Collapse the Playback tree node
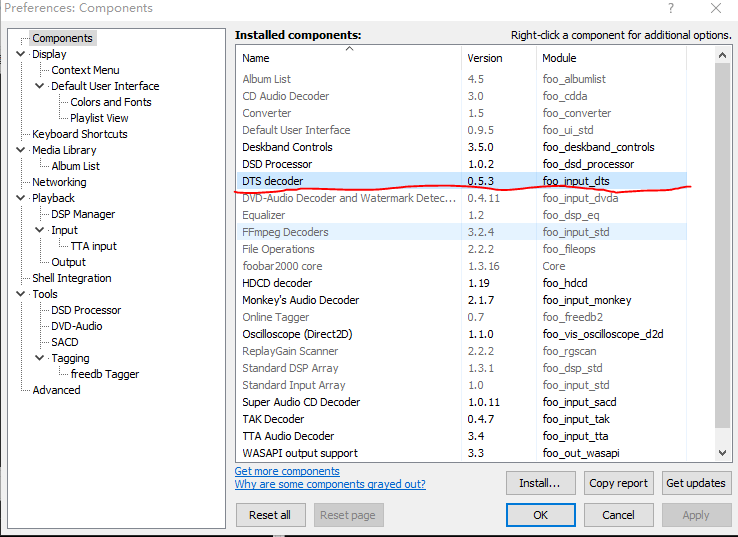 click(23, 198)
